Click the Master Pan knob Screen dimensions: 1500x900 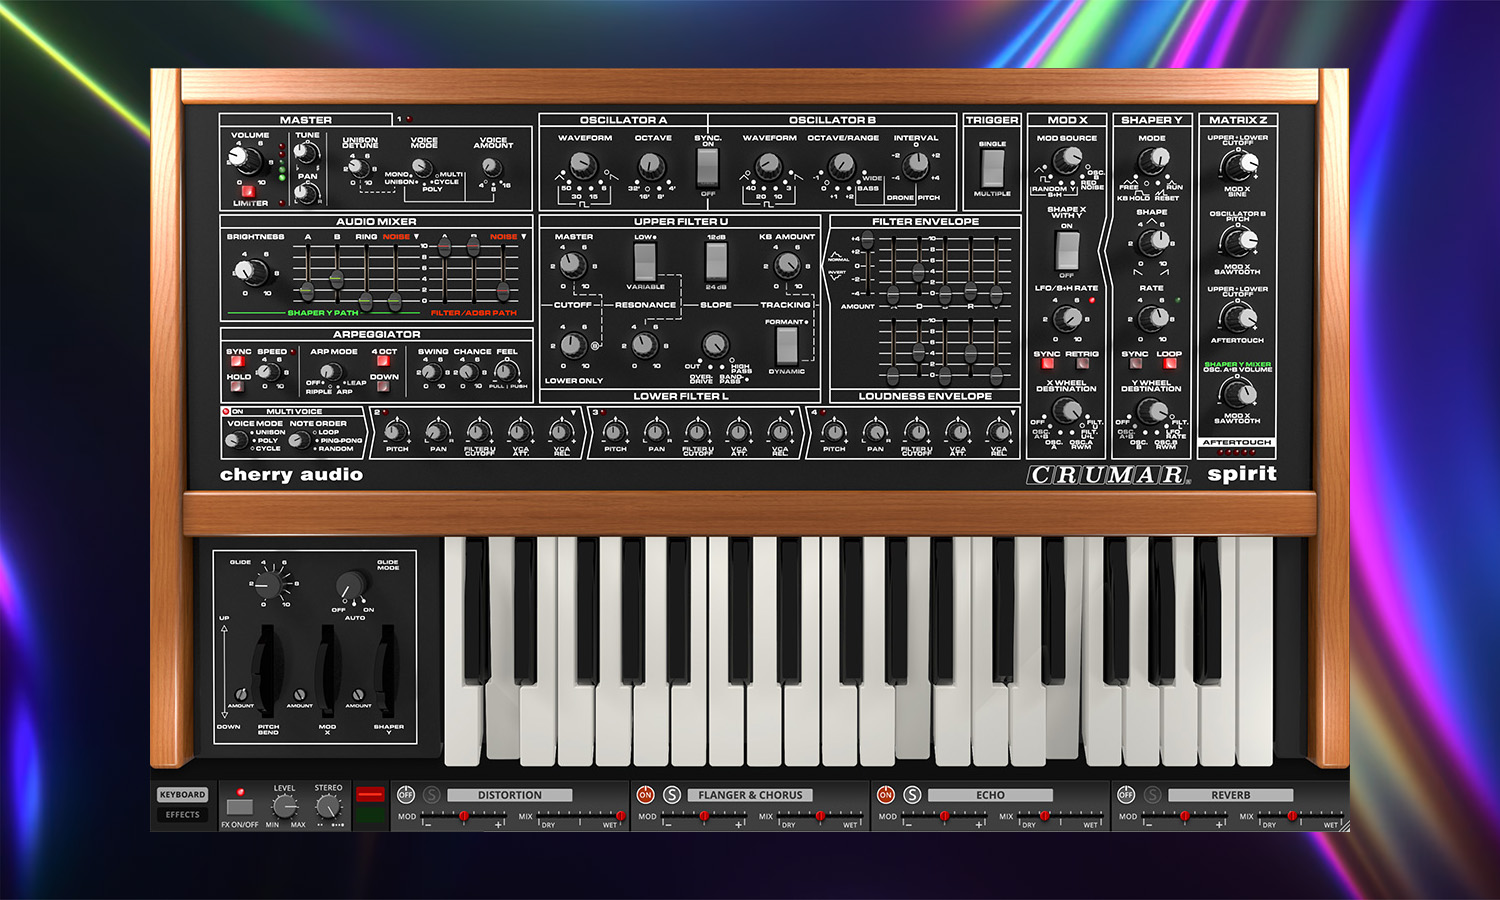(304, 194)
